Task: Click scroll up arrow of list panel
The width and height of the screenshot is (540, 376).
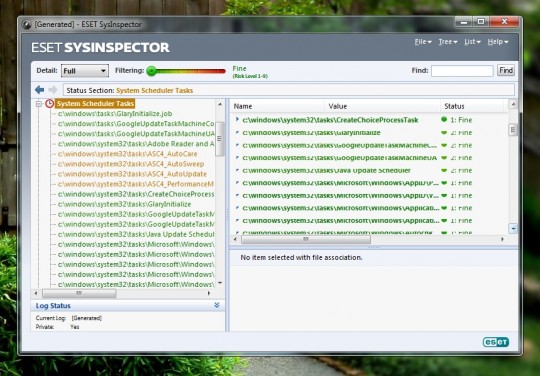Action: click(x=513, y=104)
